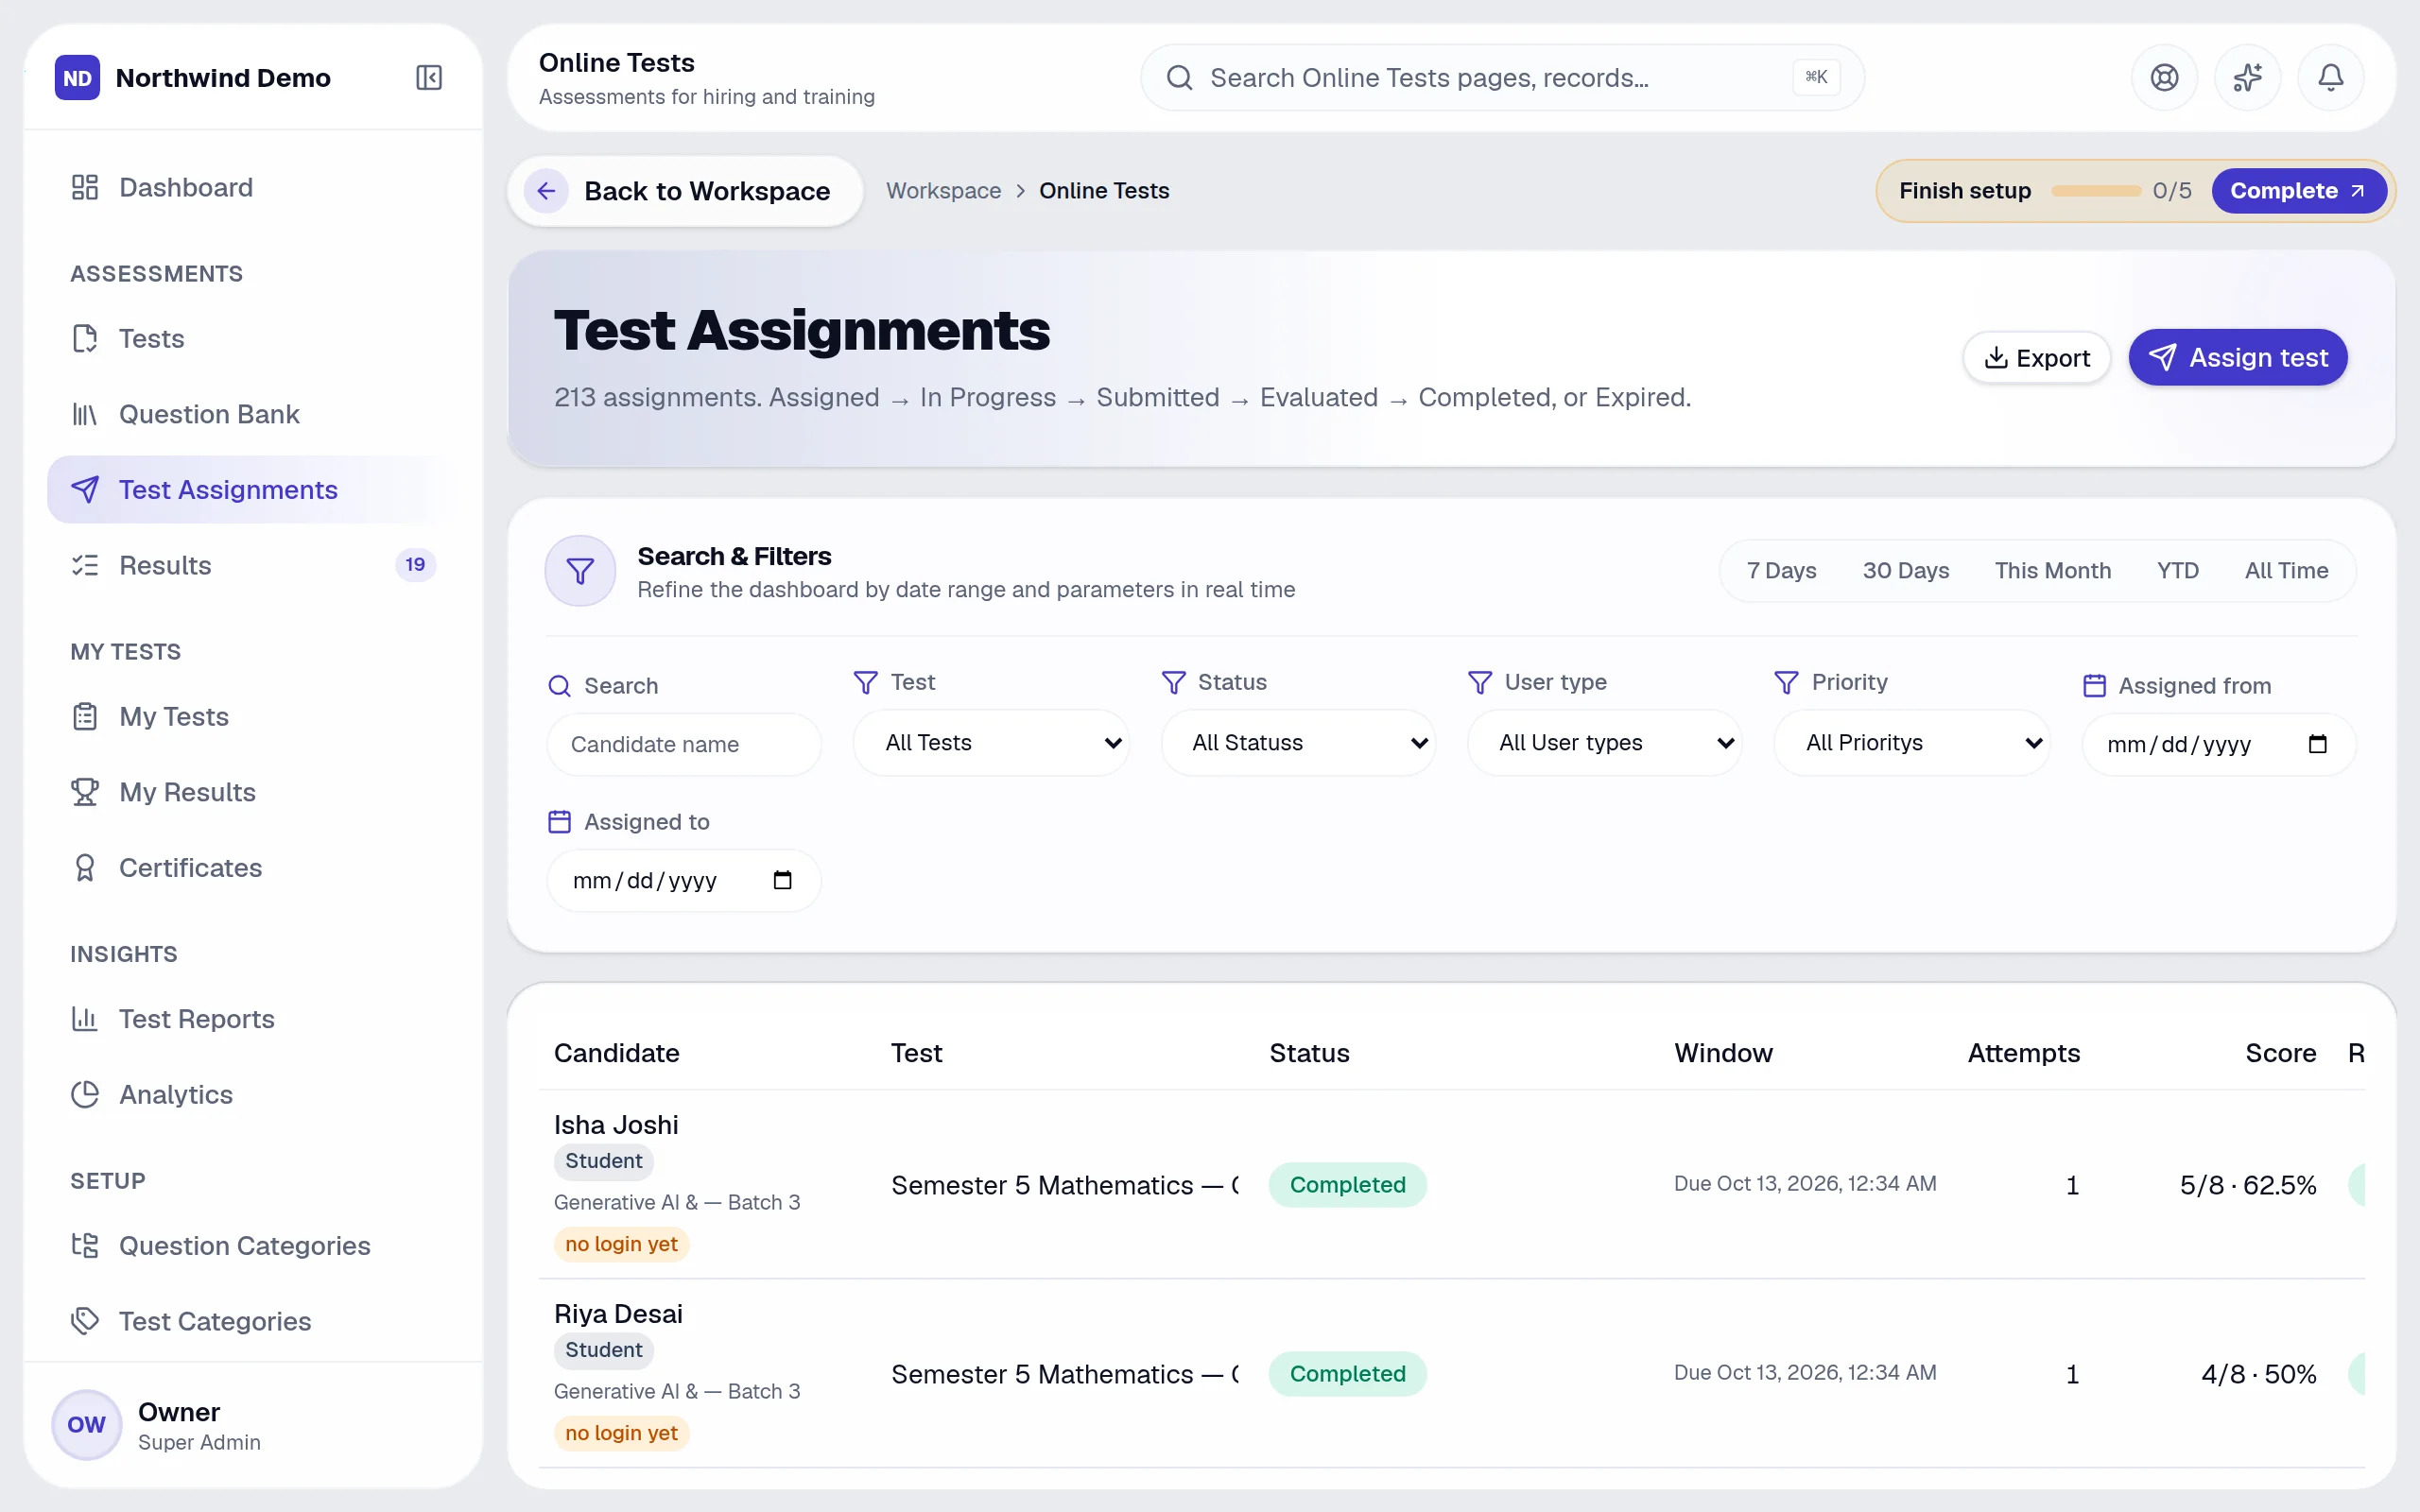Open My Tests page
The height and width of the screenshot is (1512, 2420).
[x=254, y=716]
